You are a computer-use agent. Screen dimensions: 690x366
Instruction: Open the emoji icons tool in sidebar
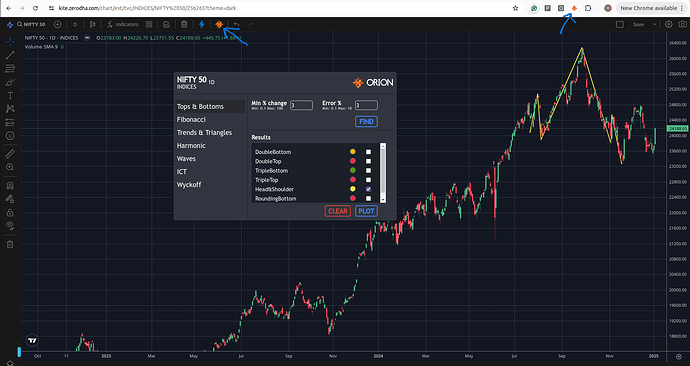pyautogui.click(x=10, y=136)
